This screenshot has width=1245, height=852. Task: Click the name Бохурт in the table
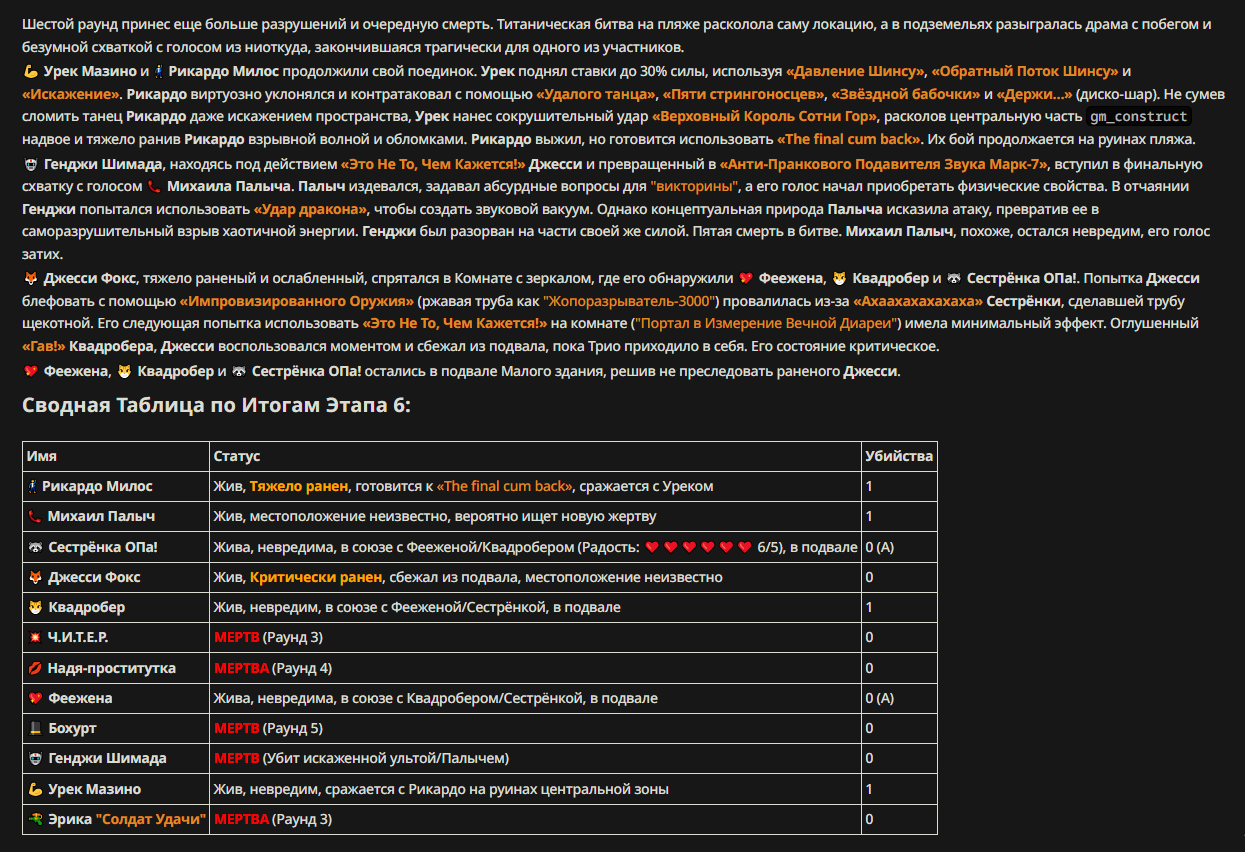click(x=72, y=728)
